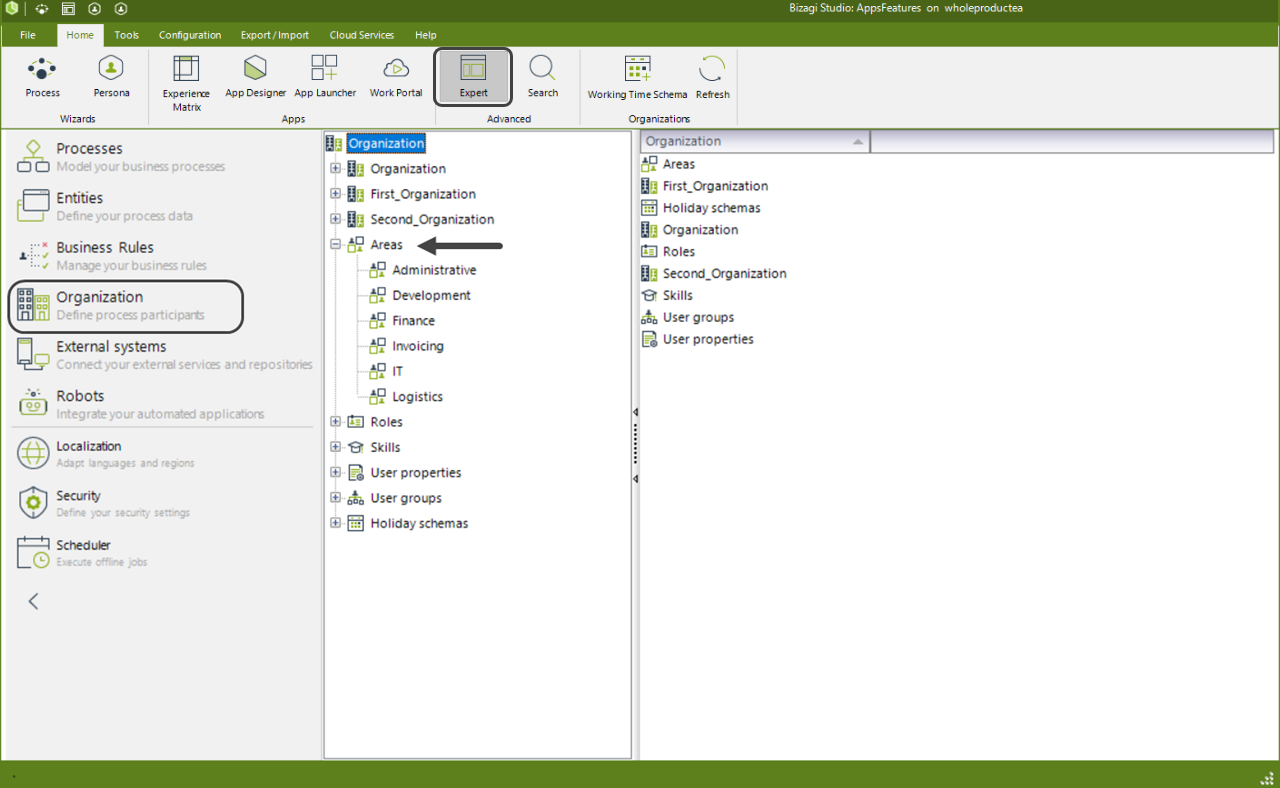Select the Organization module
Image resolution: width=1280 pixels, height=788 pixels.
pos(126,306)
